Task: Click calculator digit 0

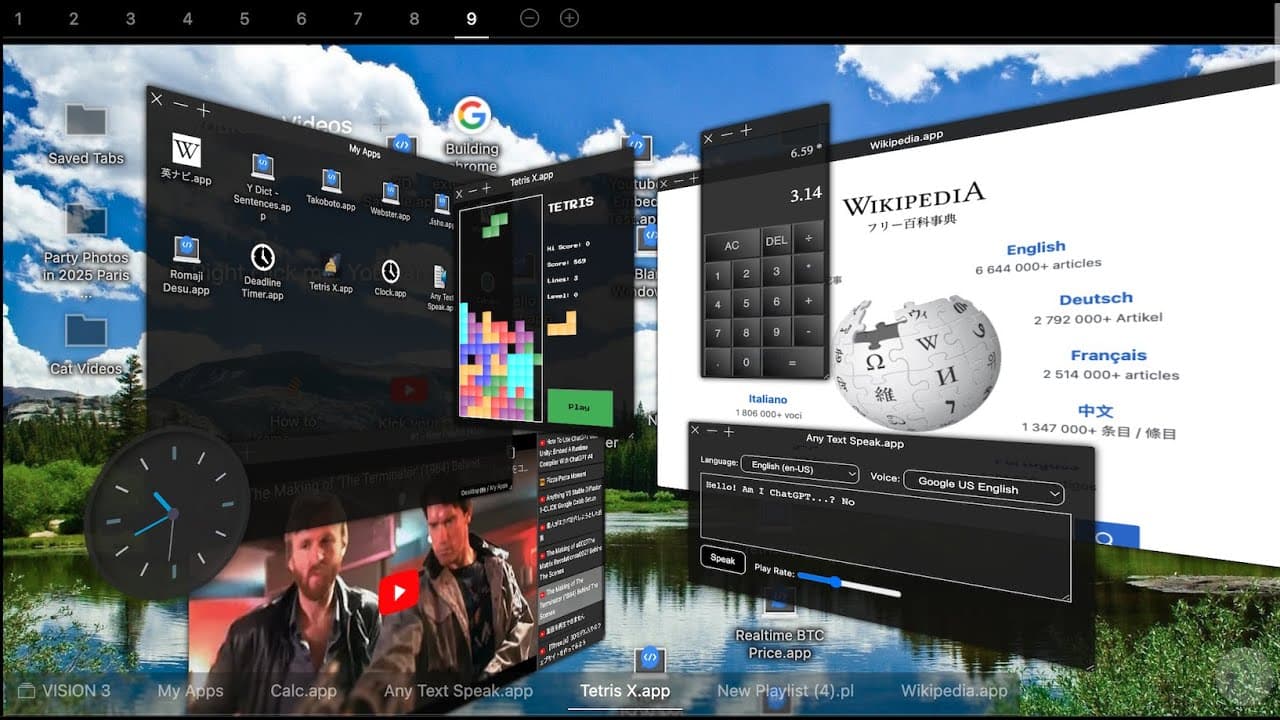Action: pyautogui.click(x=746, y=363)
